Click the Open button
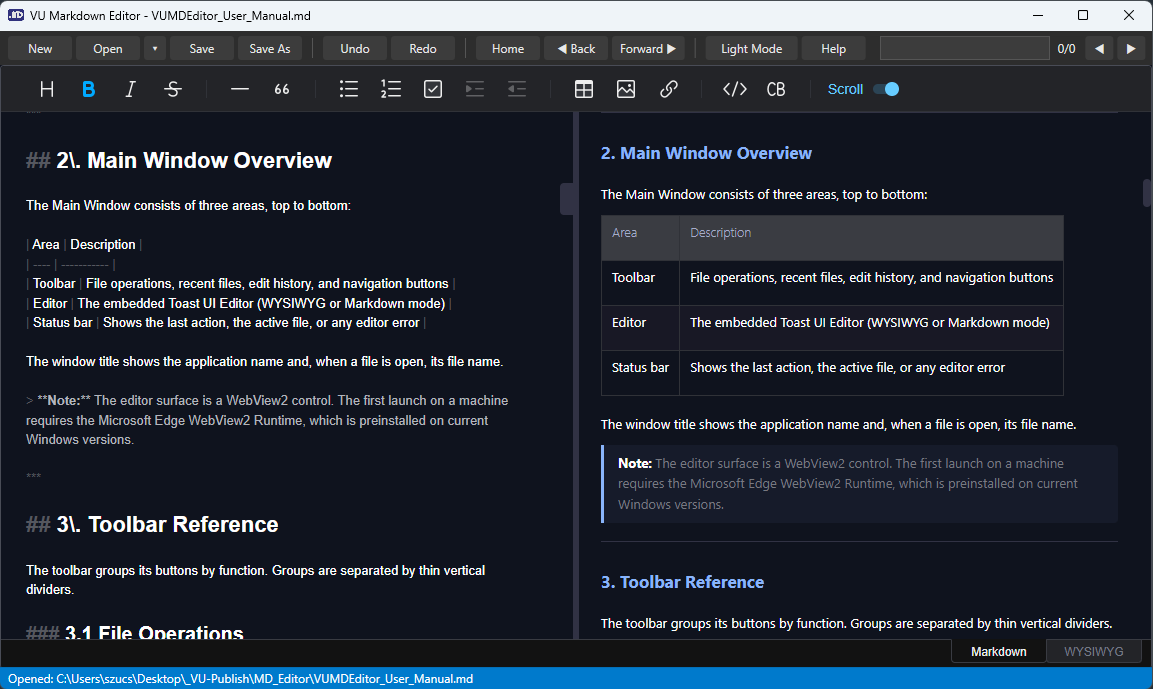This screenshot has height=689, width=1153. [x=108, y=49]
